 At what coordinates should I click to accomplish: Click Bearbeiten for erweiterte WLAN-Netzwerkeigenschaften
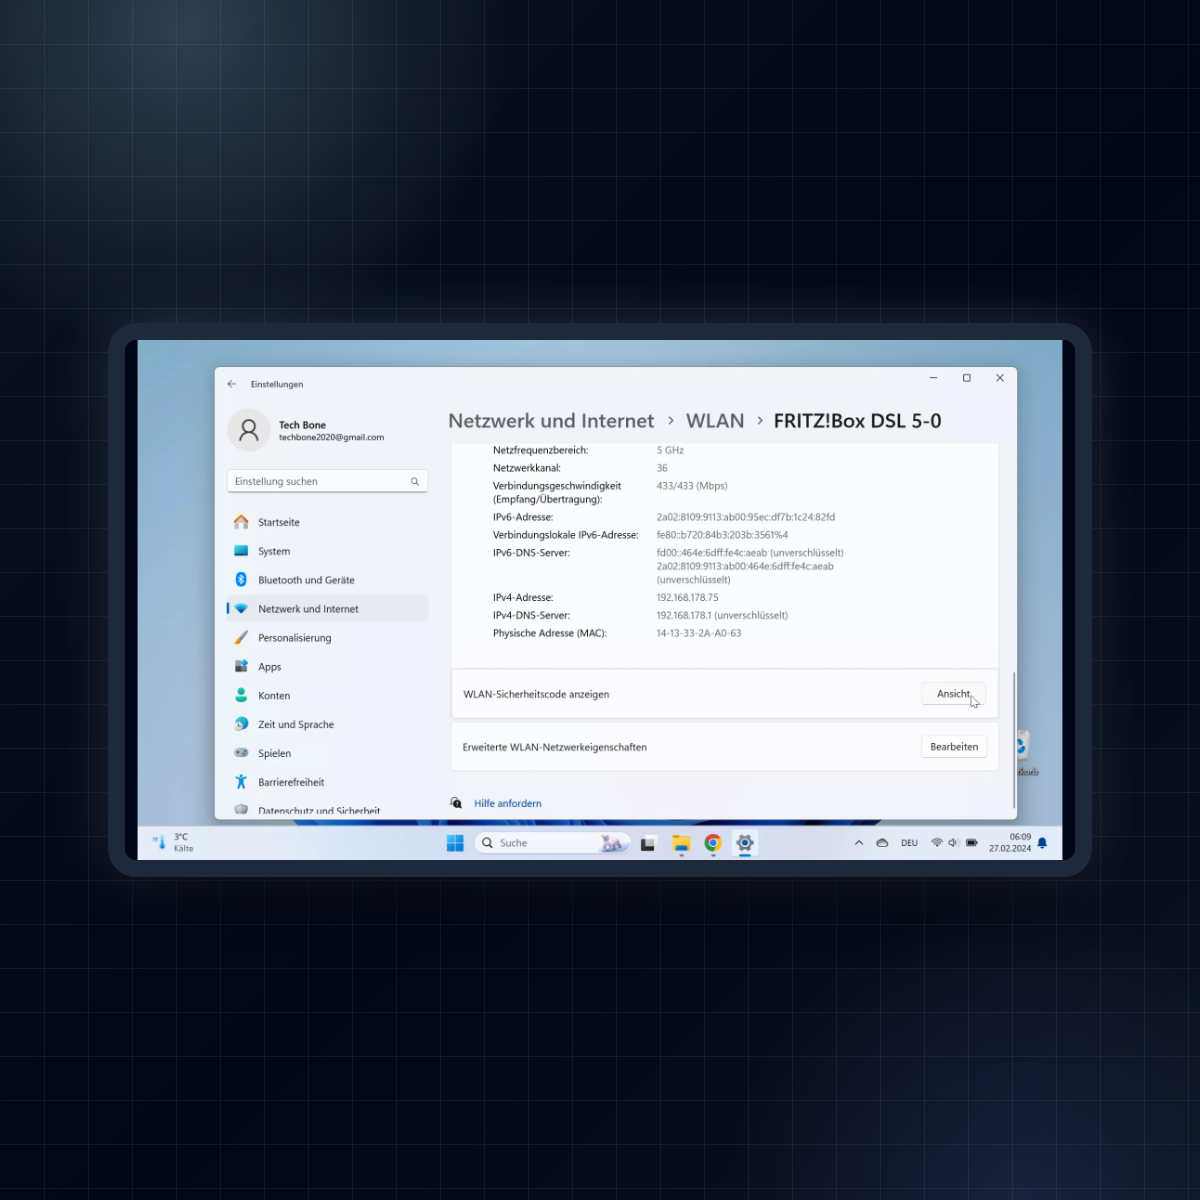pyautogui.click(x=954, y=747)
